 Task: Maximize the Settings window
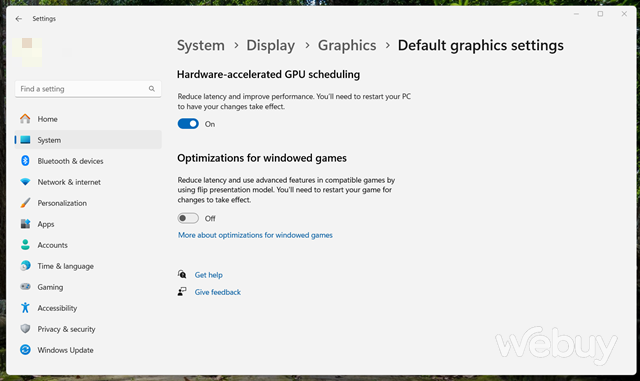(x=600, y=14)
